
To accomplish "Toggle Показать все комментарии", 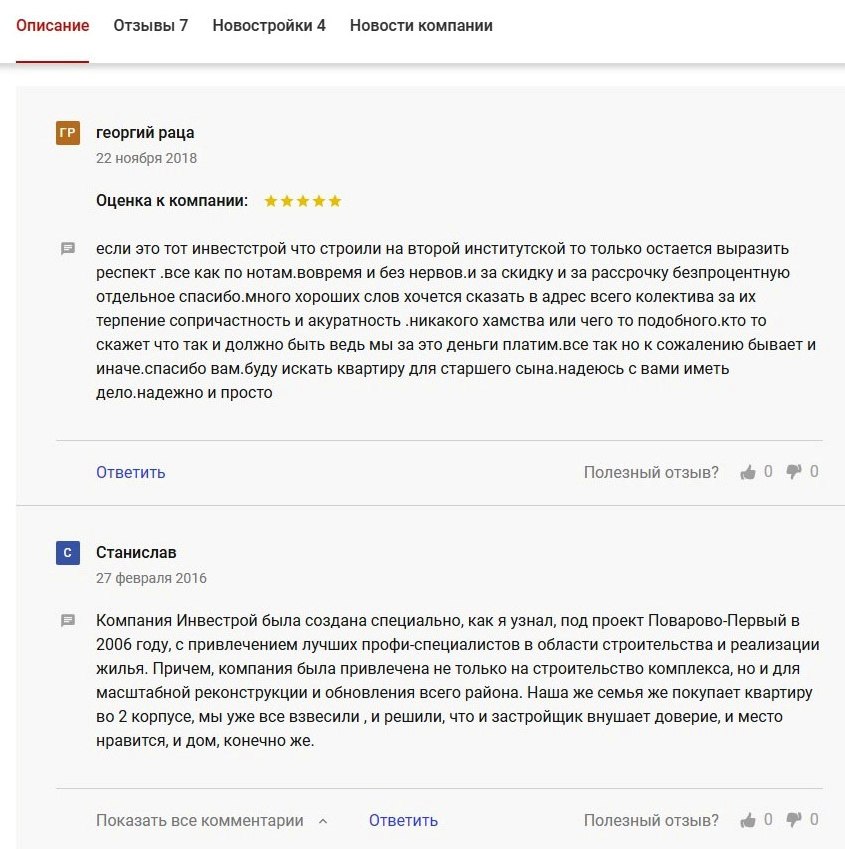I will click(200, 820).
